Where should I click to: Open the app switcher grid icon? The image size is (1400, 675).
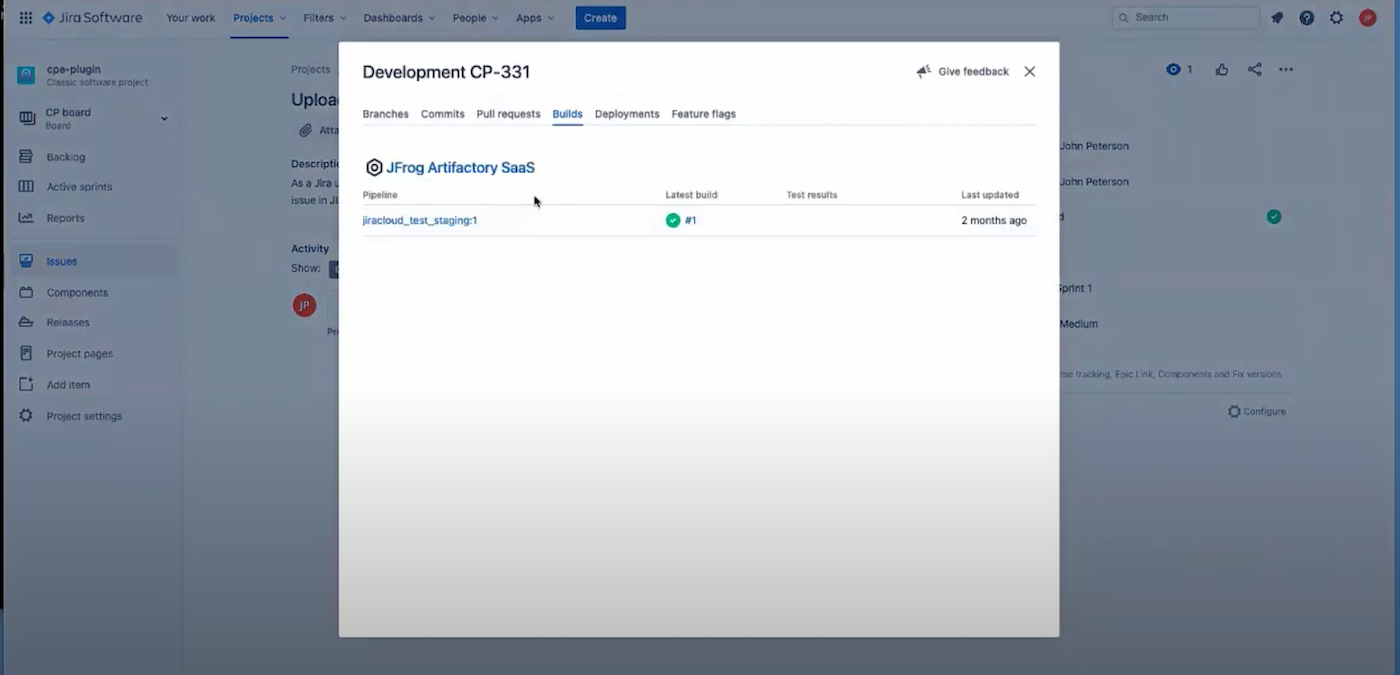pos(25,17)
